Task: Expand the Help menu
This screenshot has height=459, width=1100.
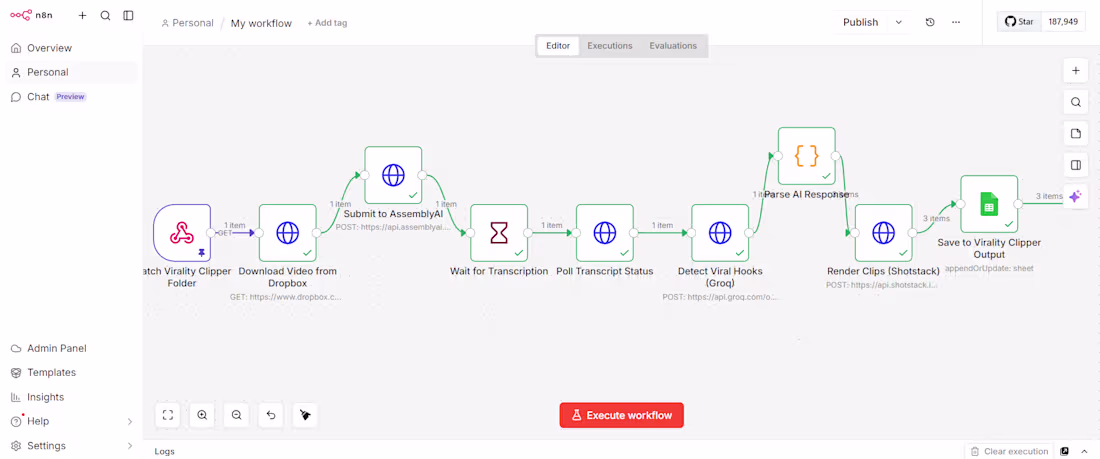Action: coord(71,421)
